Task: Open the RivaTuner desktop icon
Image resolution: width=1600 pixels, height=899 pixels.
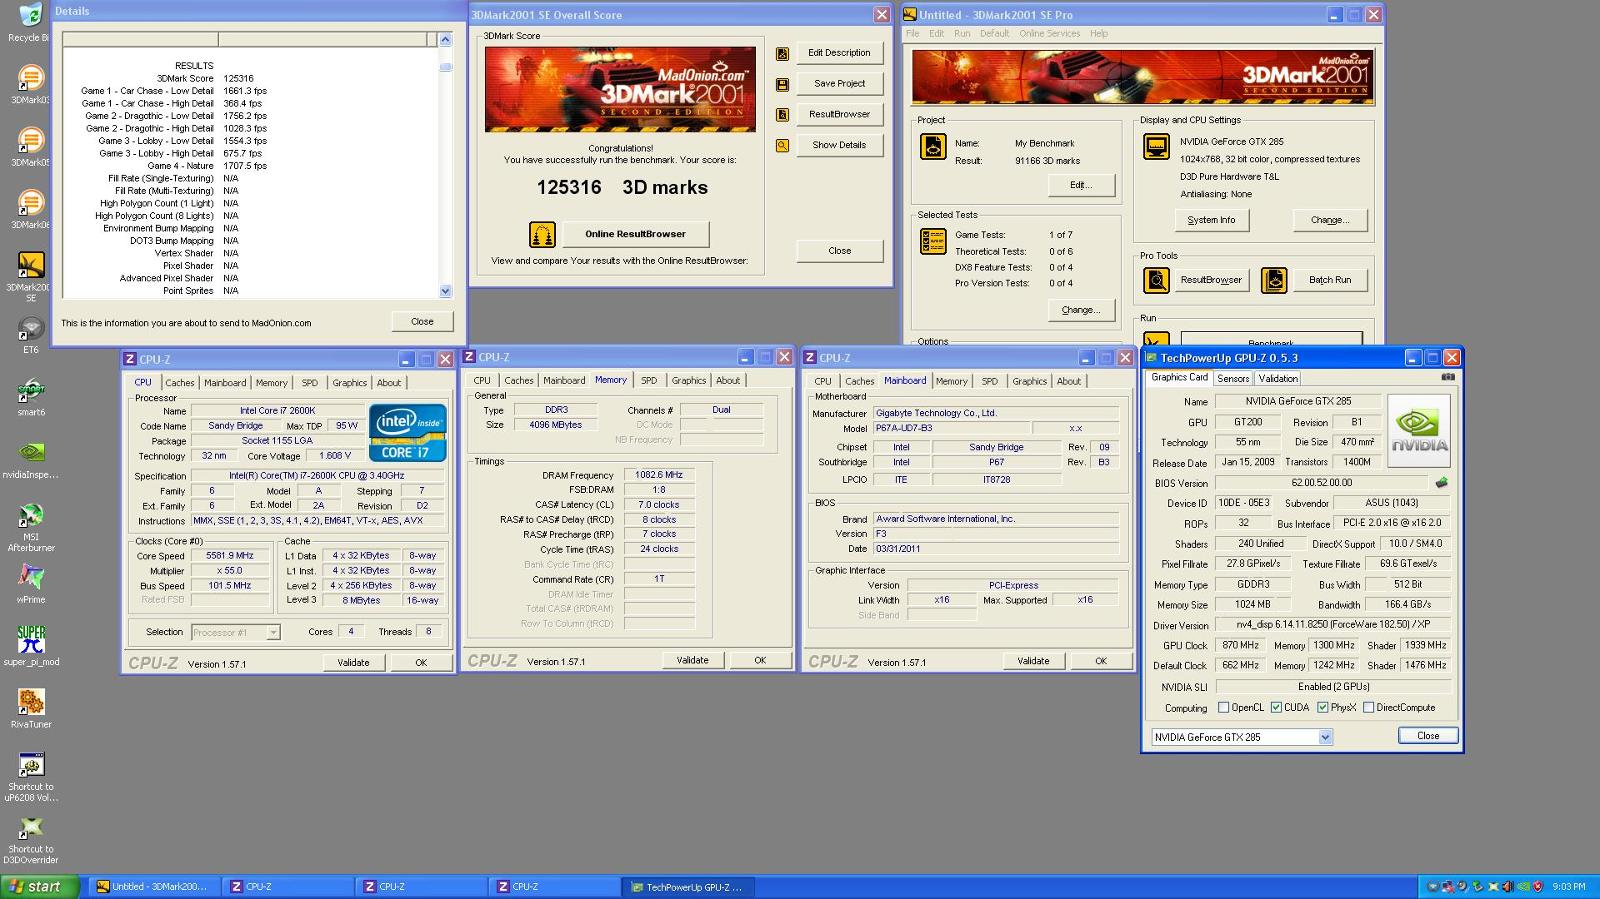Action: pyautogui.click(x=31, y=702)
